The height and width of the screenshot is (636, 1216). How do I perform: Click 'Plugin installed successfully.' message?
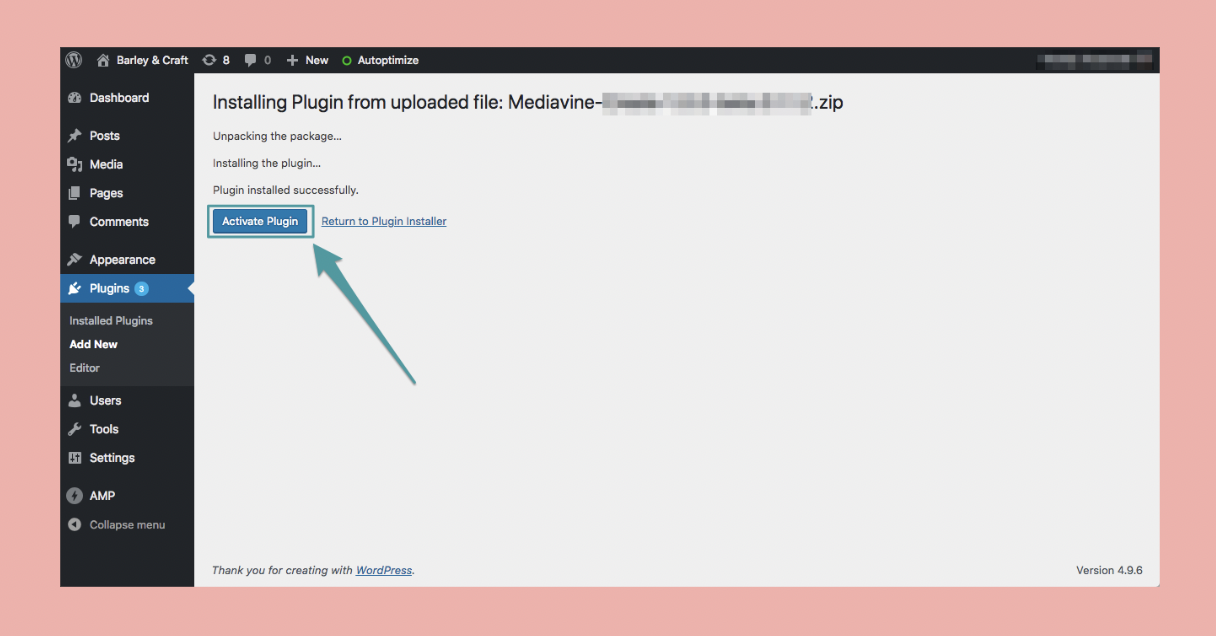[x=286, y=190]
